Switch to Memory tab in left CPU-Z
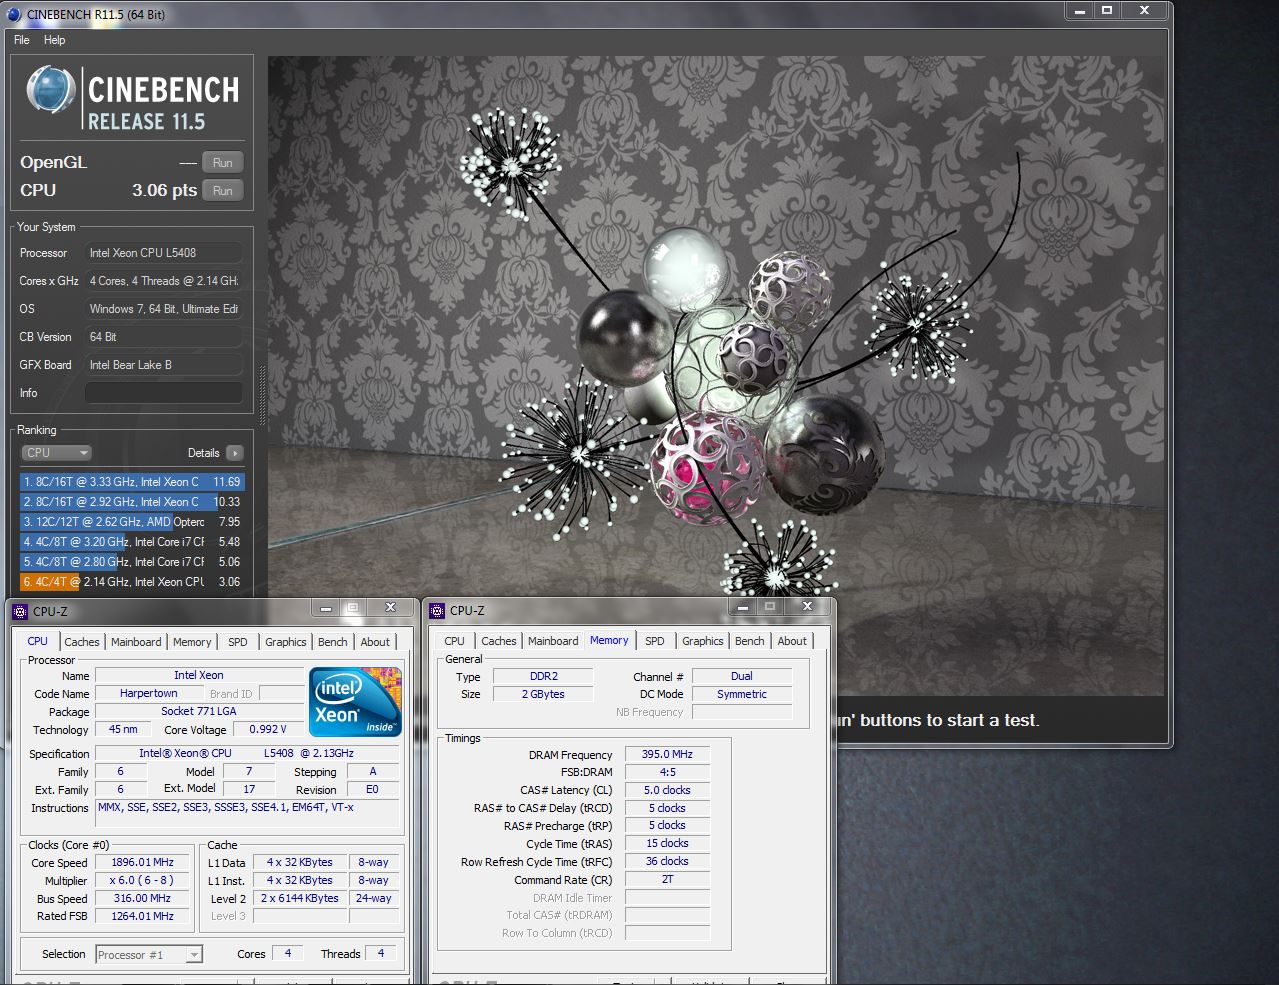The height and width of the screenshot is (985, 1279). point(192,642)
